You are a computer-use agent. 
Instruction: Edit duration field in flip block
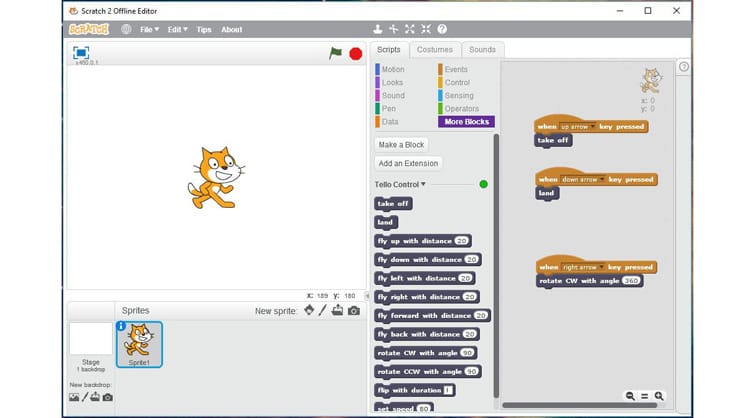(448, 390)
